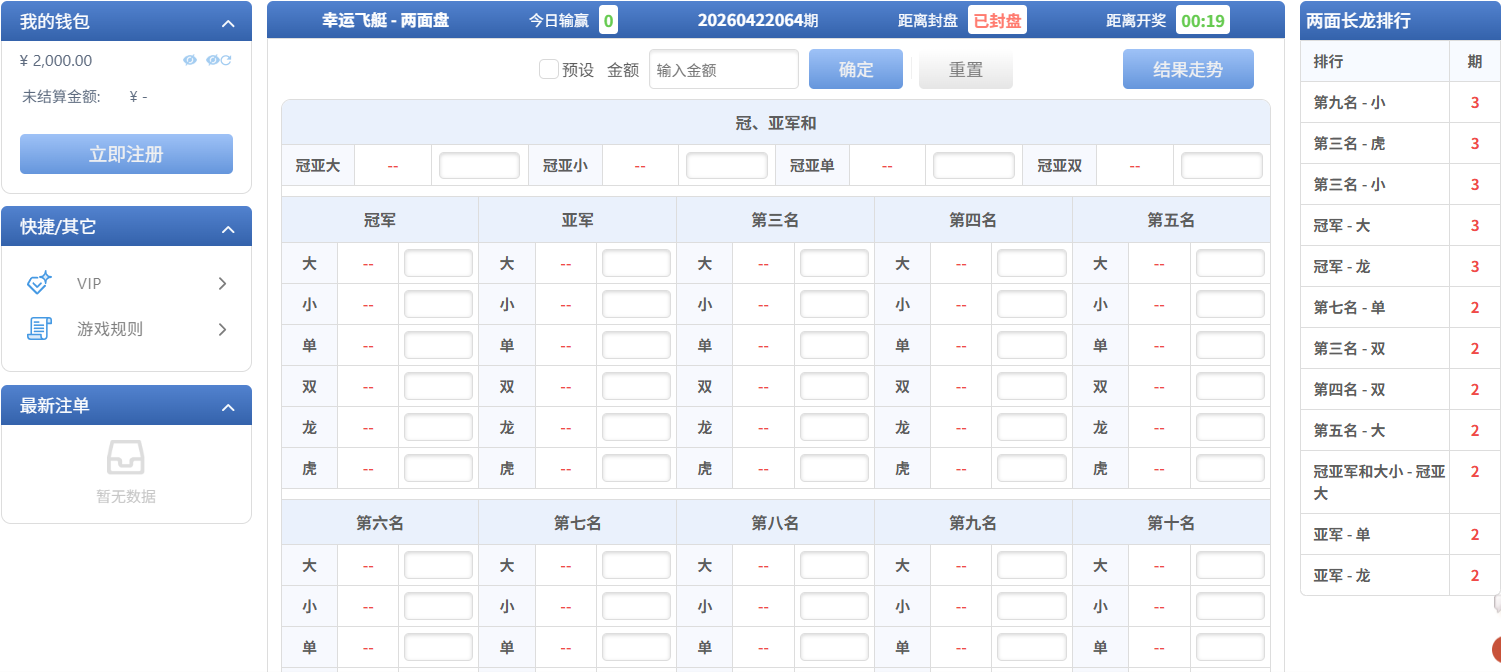Focus the 输入金额 amount field
1501x672 pixels.
[723, 70]
